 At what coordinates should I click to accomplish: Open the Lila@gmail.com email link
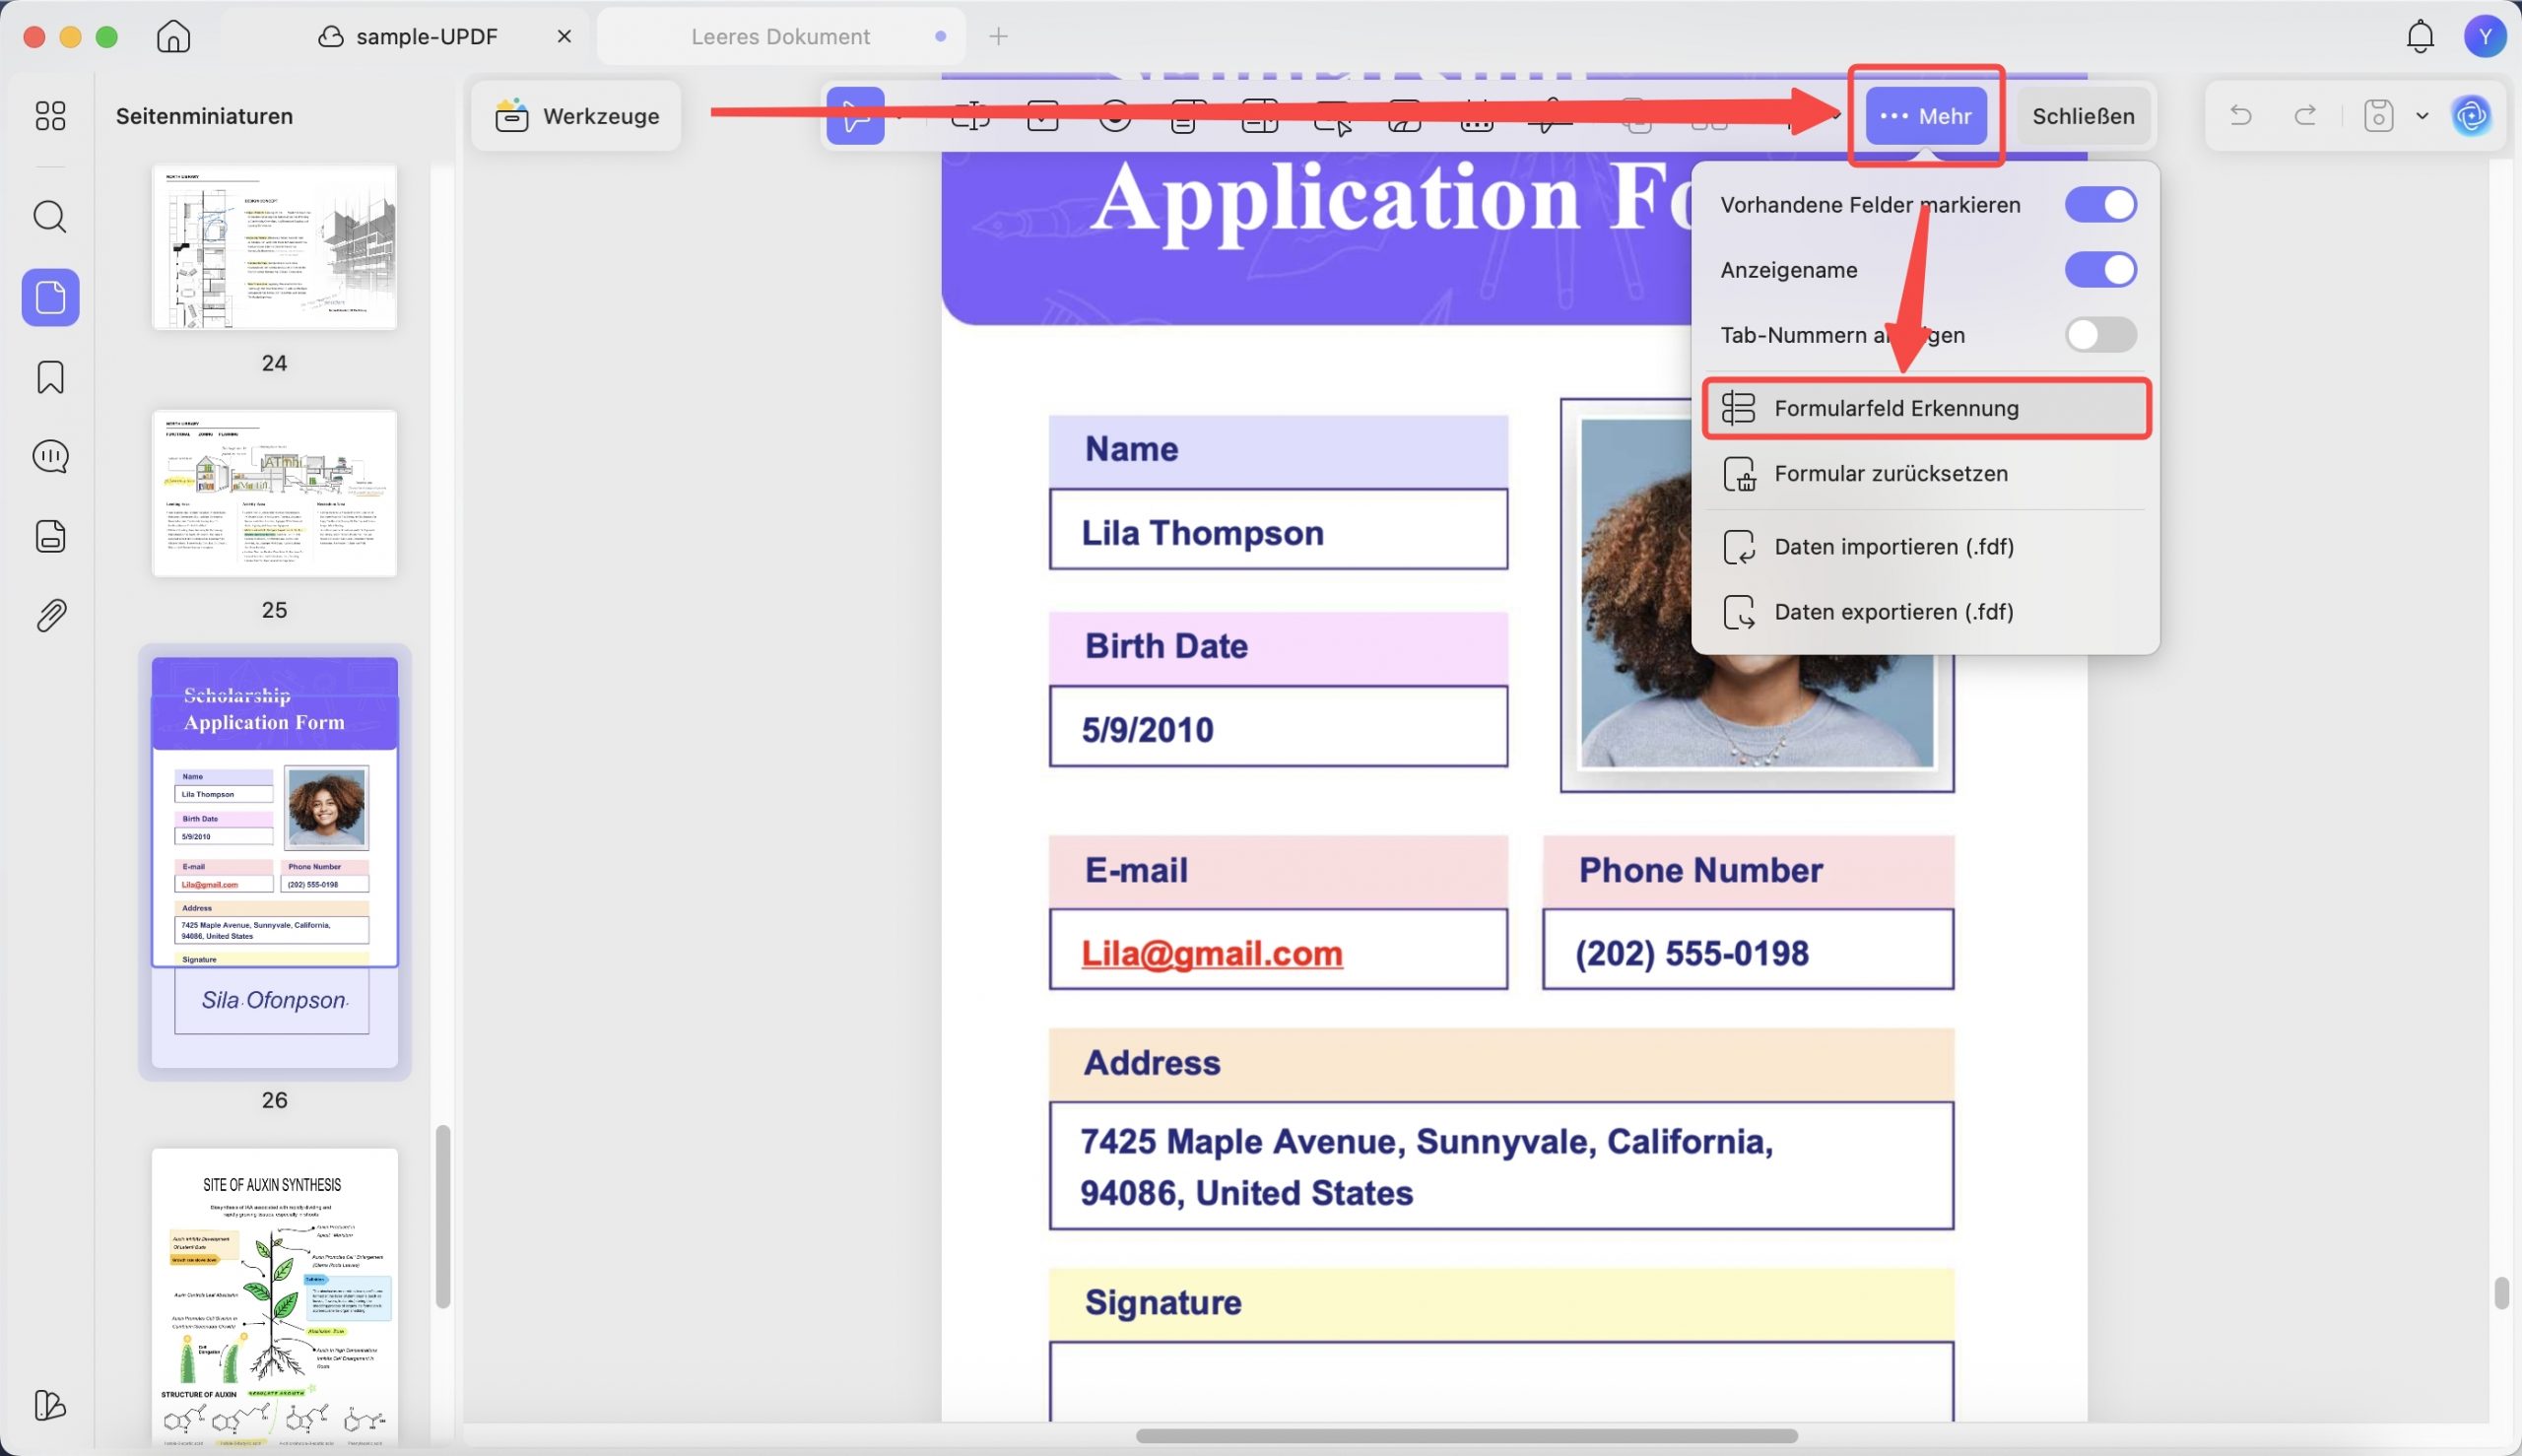(1211, 953)
